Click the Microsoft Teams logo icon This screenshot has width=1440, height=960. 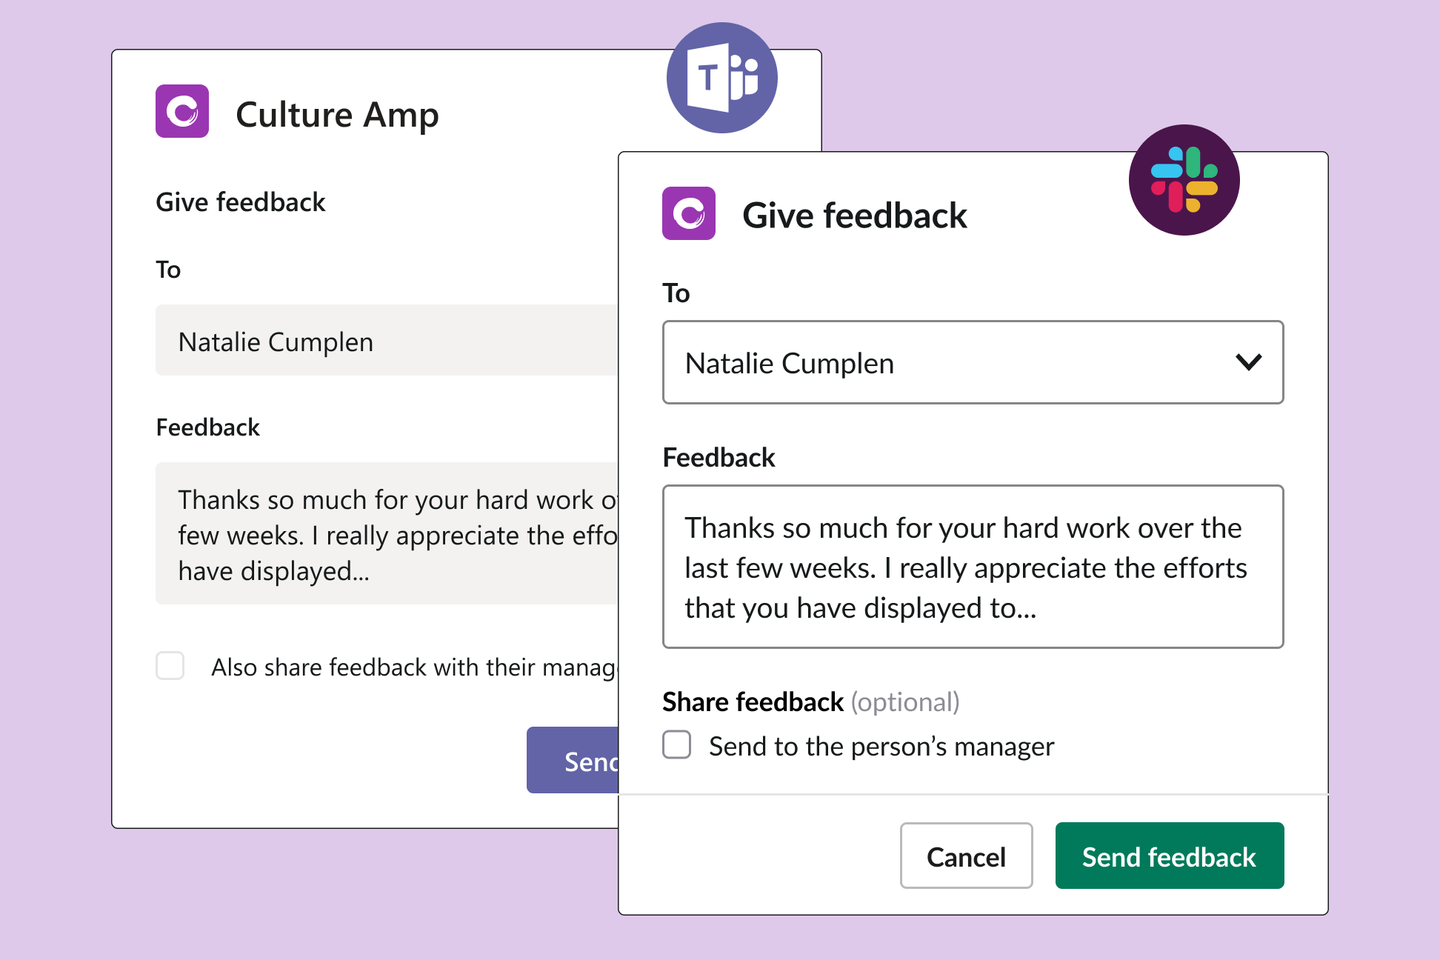[722, 78]
